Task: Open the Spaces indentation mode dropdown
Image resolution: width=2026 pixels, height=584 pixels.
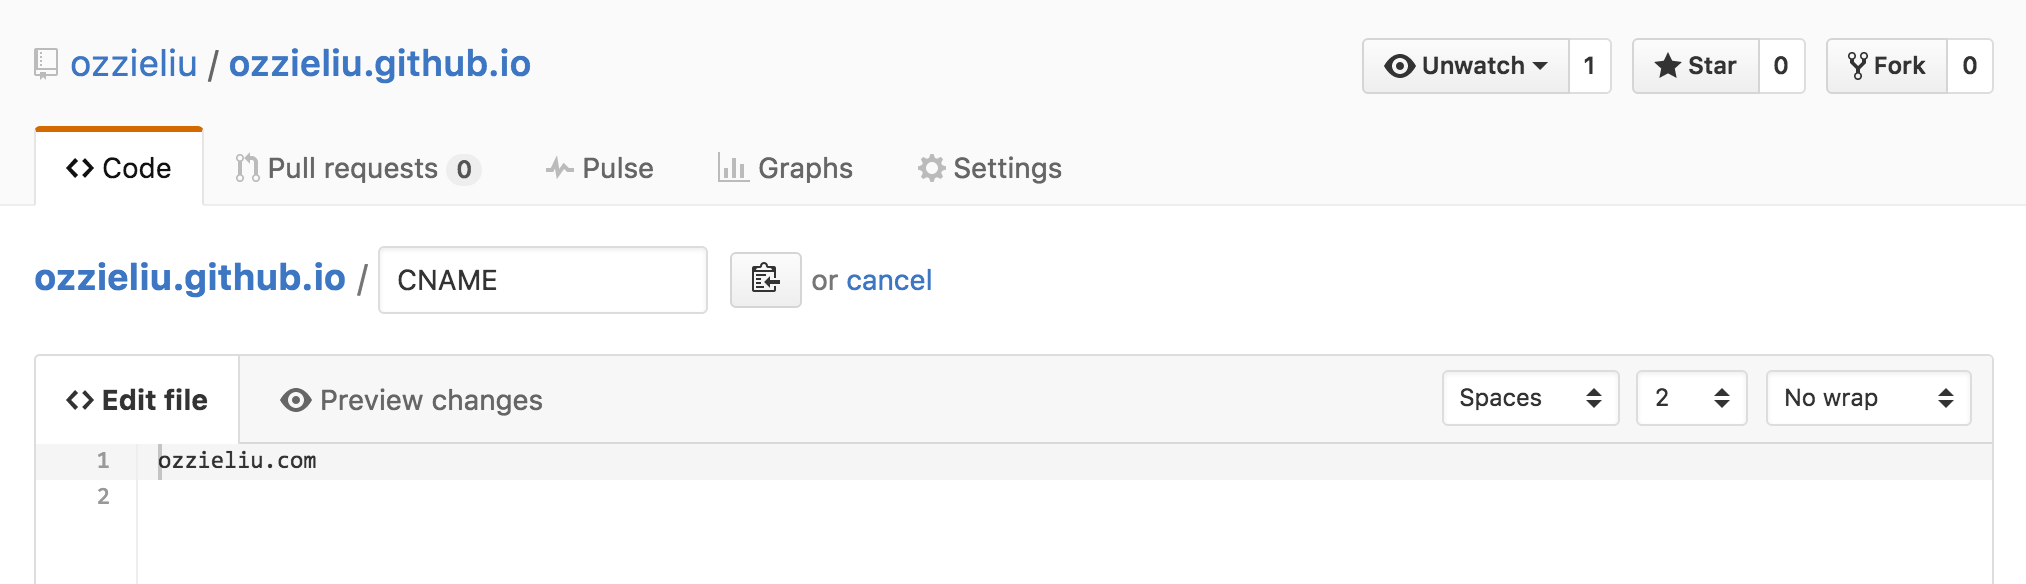Action: point(1530,398)
